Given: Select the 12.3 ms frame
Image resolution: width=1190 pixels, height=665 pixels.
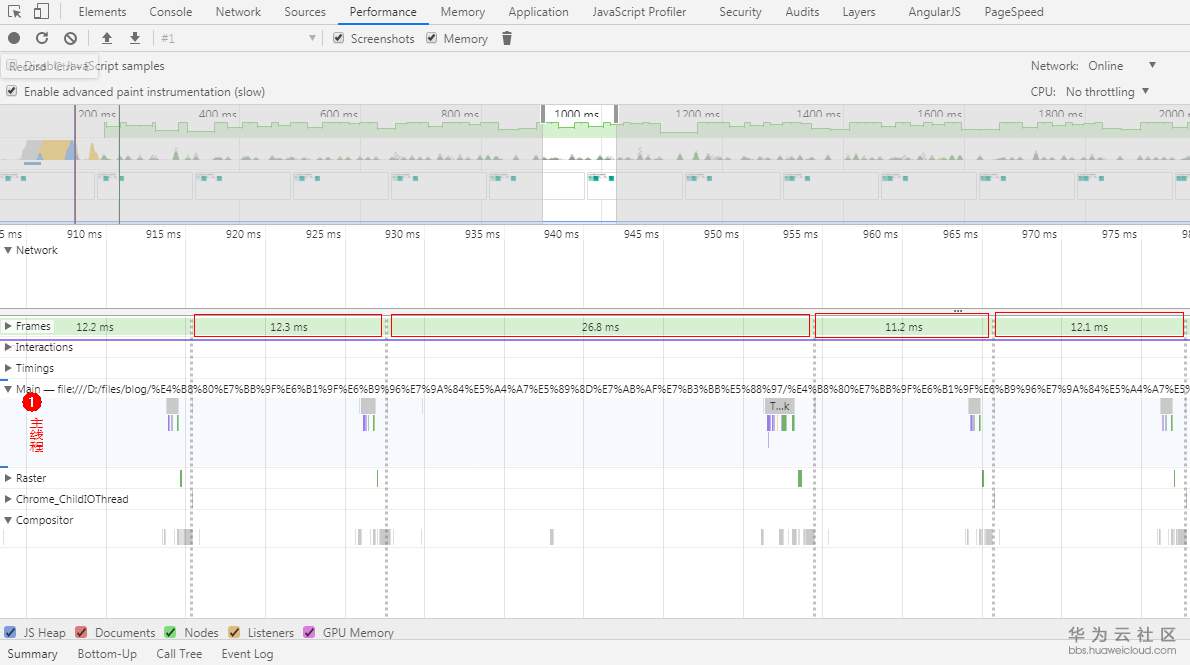Looking at the screenshot, I should (x=288, y=326).
